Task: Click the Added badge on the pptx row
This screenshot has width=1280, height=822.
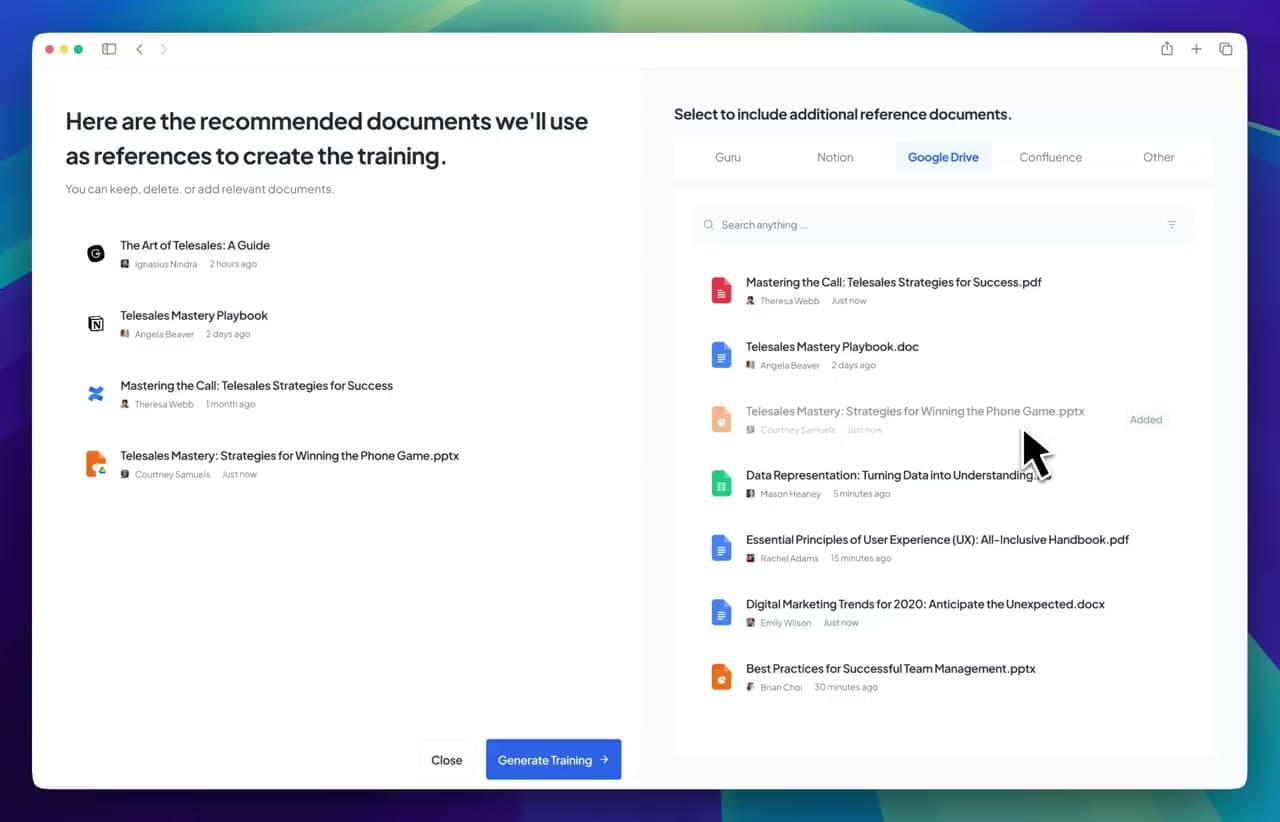Action: point(1146,420)
